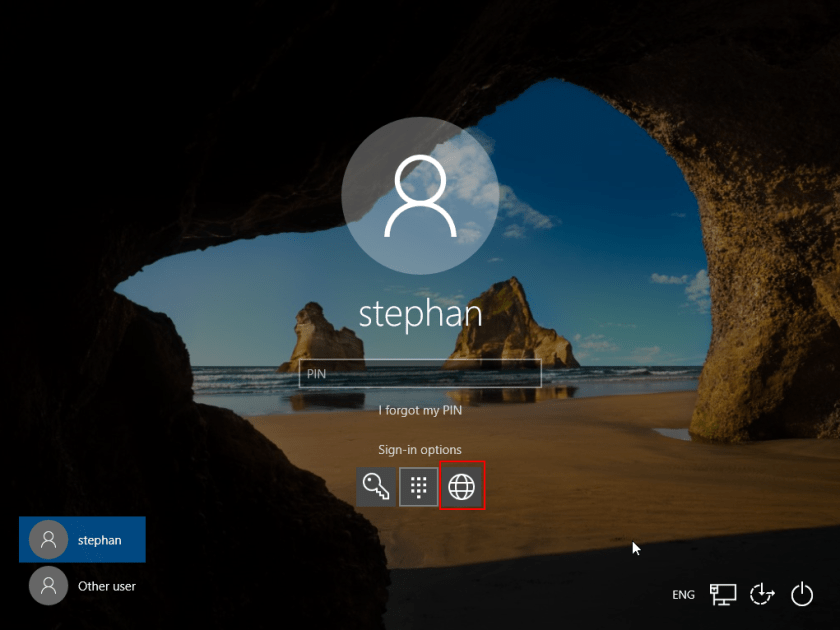
Task: Open the power options icon
Action: tap(802, 595)
